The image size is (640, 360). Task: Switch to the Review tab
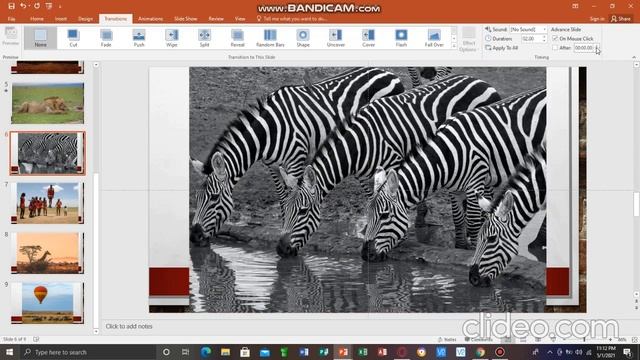point(216,19)
